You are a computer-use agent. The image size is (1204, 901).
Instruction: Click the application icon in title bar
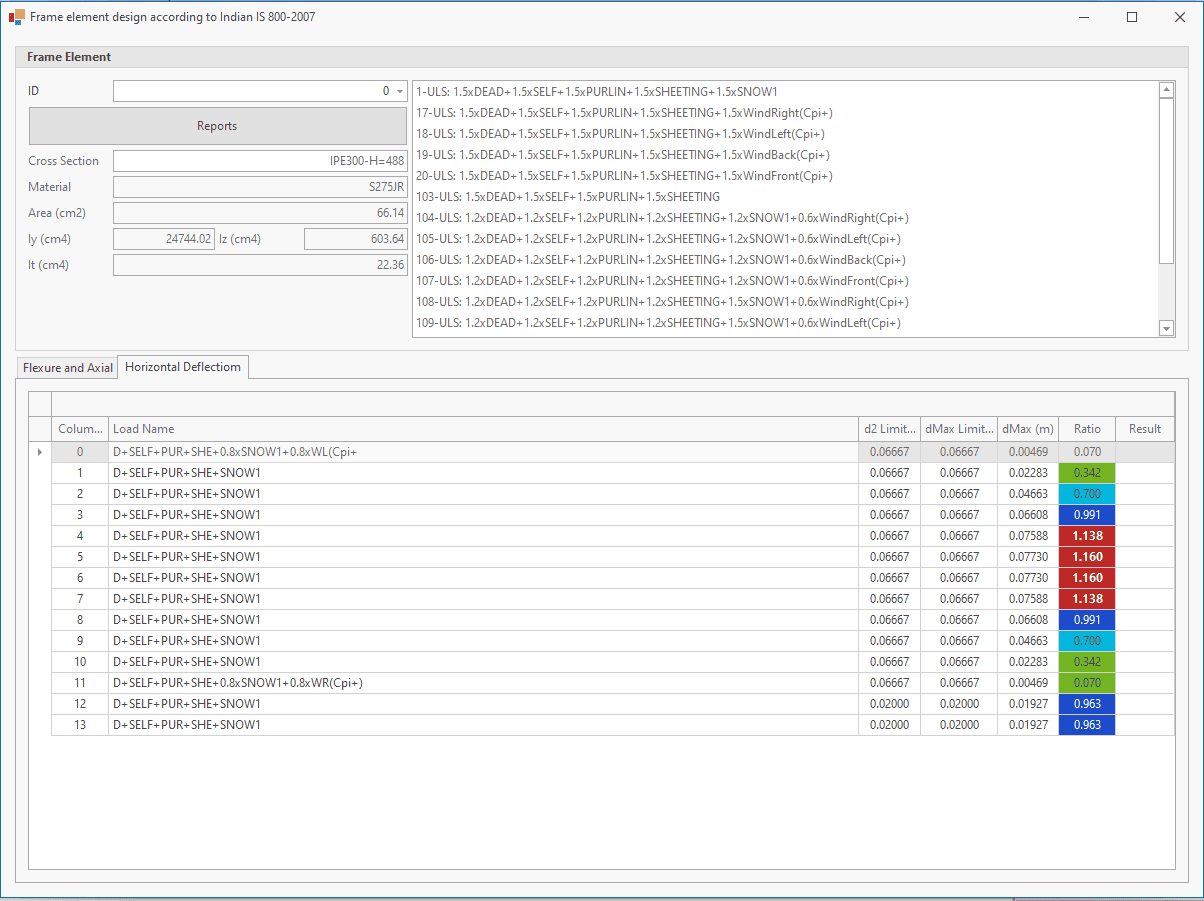16,17
